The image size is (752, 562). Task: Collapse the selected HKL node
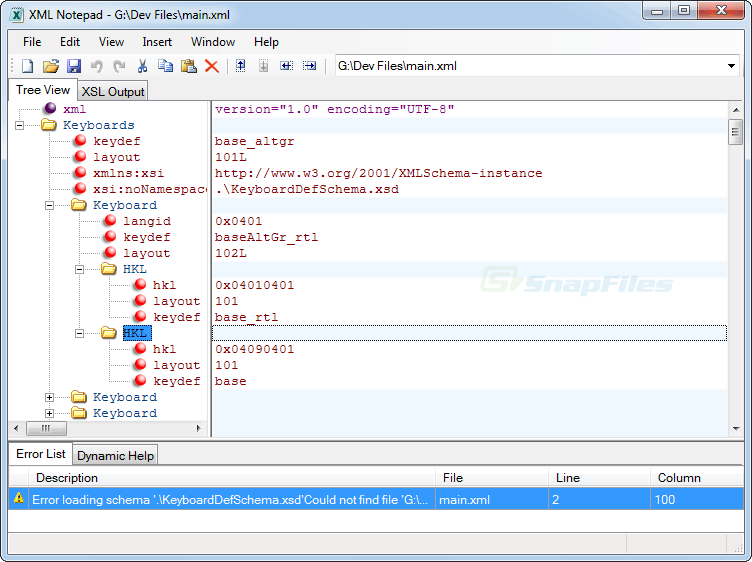point(80,333)
